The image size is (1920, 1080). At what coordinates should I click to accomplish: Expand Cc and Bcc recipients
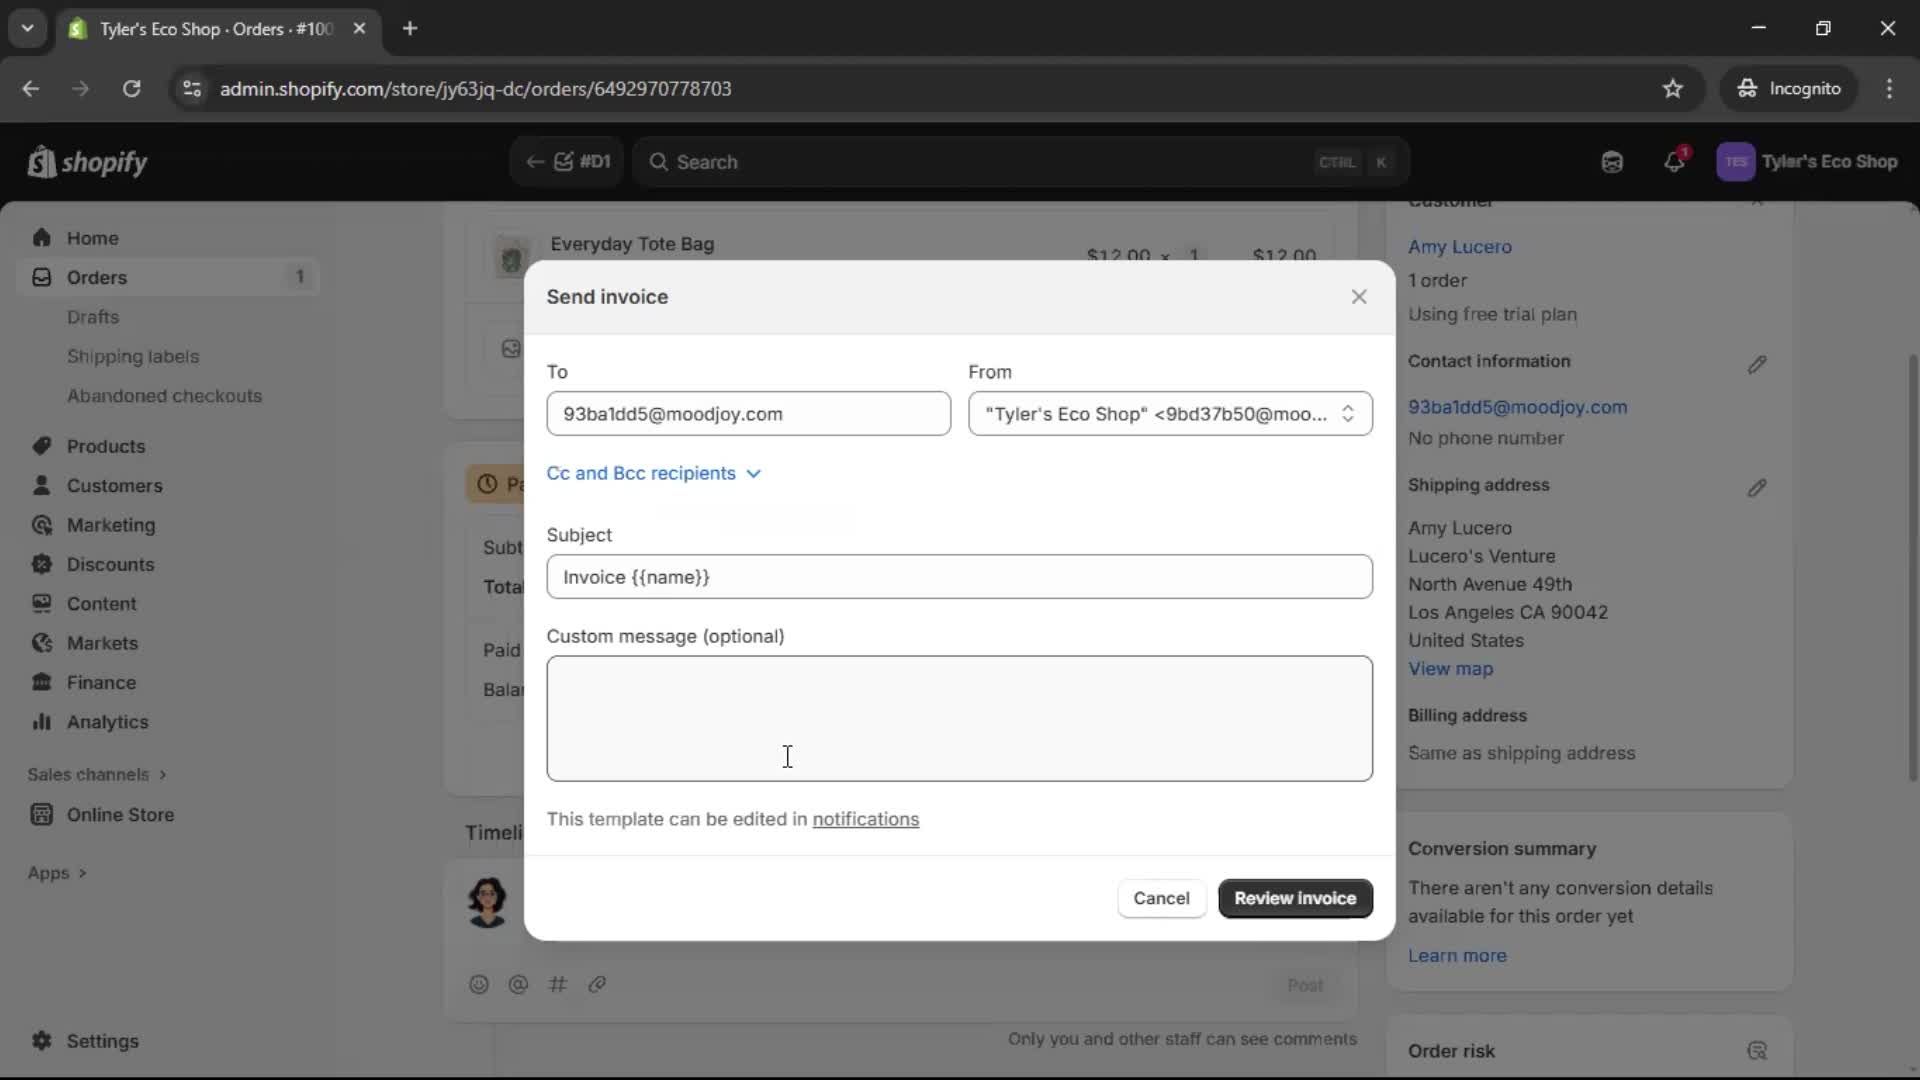(654, 473)
